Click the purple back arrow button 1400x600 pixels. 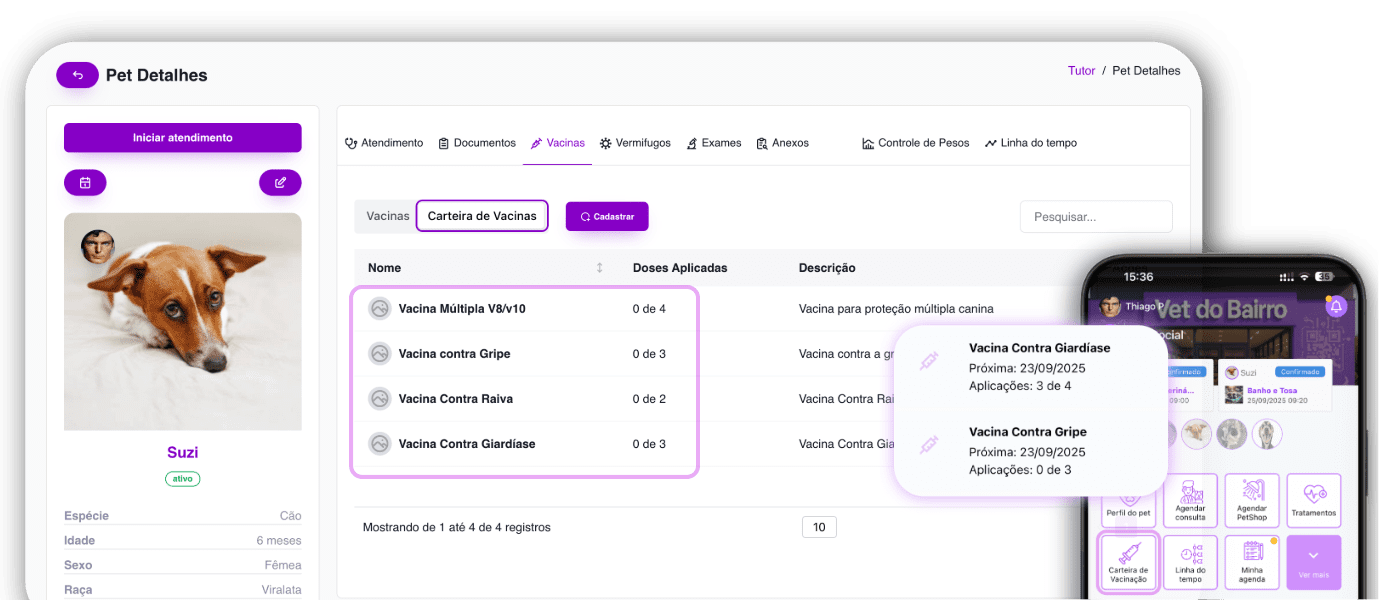(77, 75)
